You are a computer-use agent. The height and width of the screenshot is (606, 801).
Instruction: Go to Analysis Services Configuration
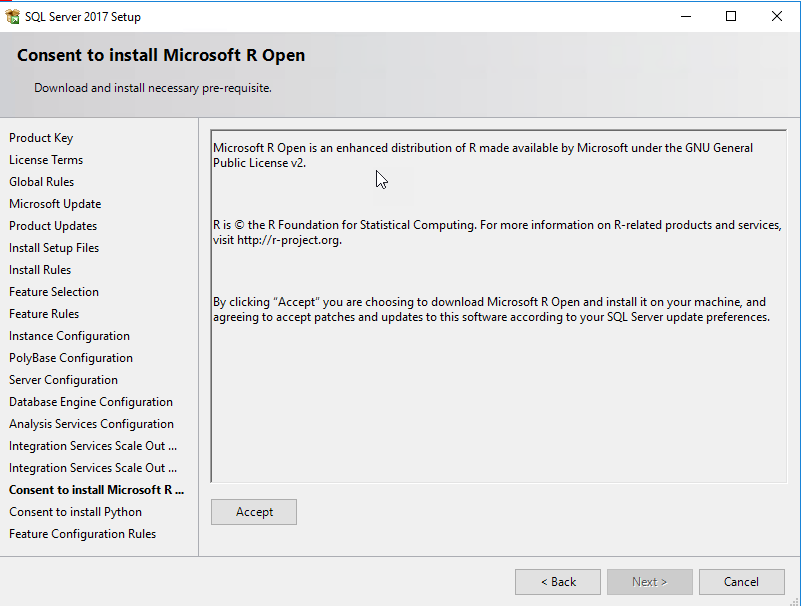(91, 424)
